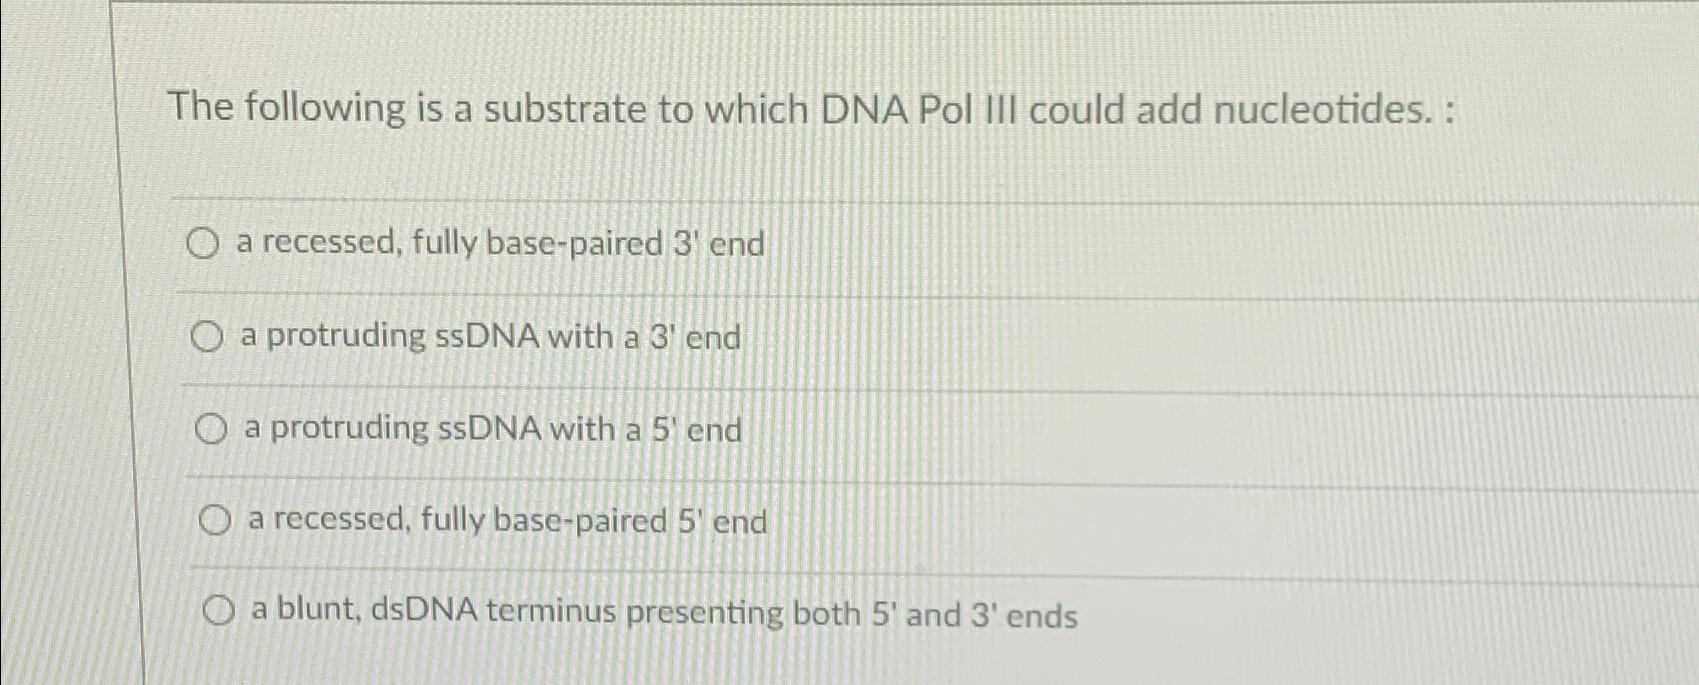
Task: Click the label 'a protruding ssDNA with a 3' end'
Action: click(489, 337)
